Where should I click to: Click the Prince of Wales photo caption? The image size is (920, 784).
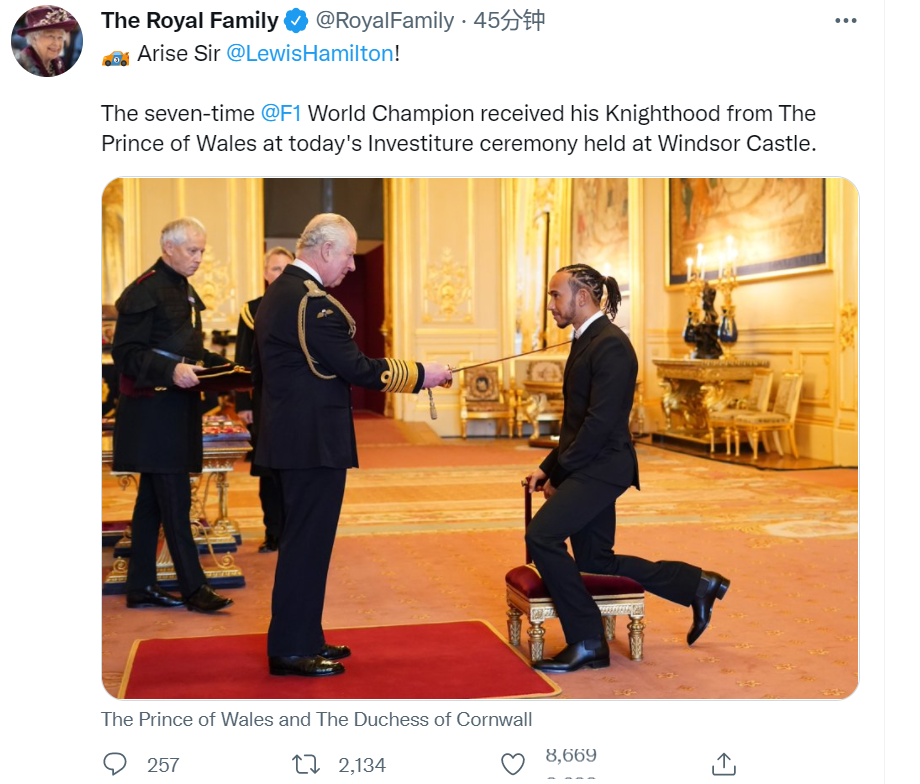point(316,719)
